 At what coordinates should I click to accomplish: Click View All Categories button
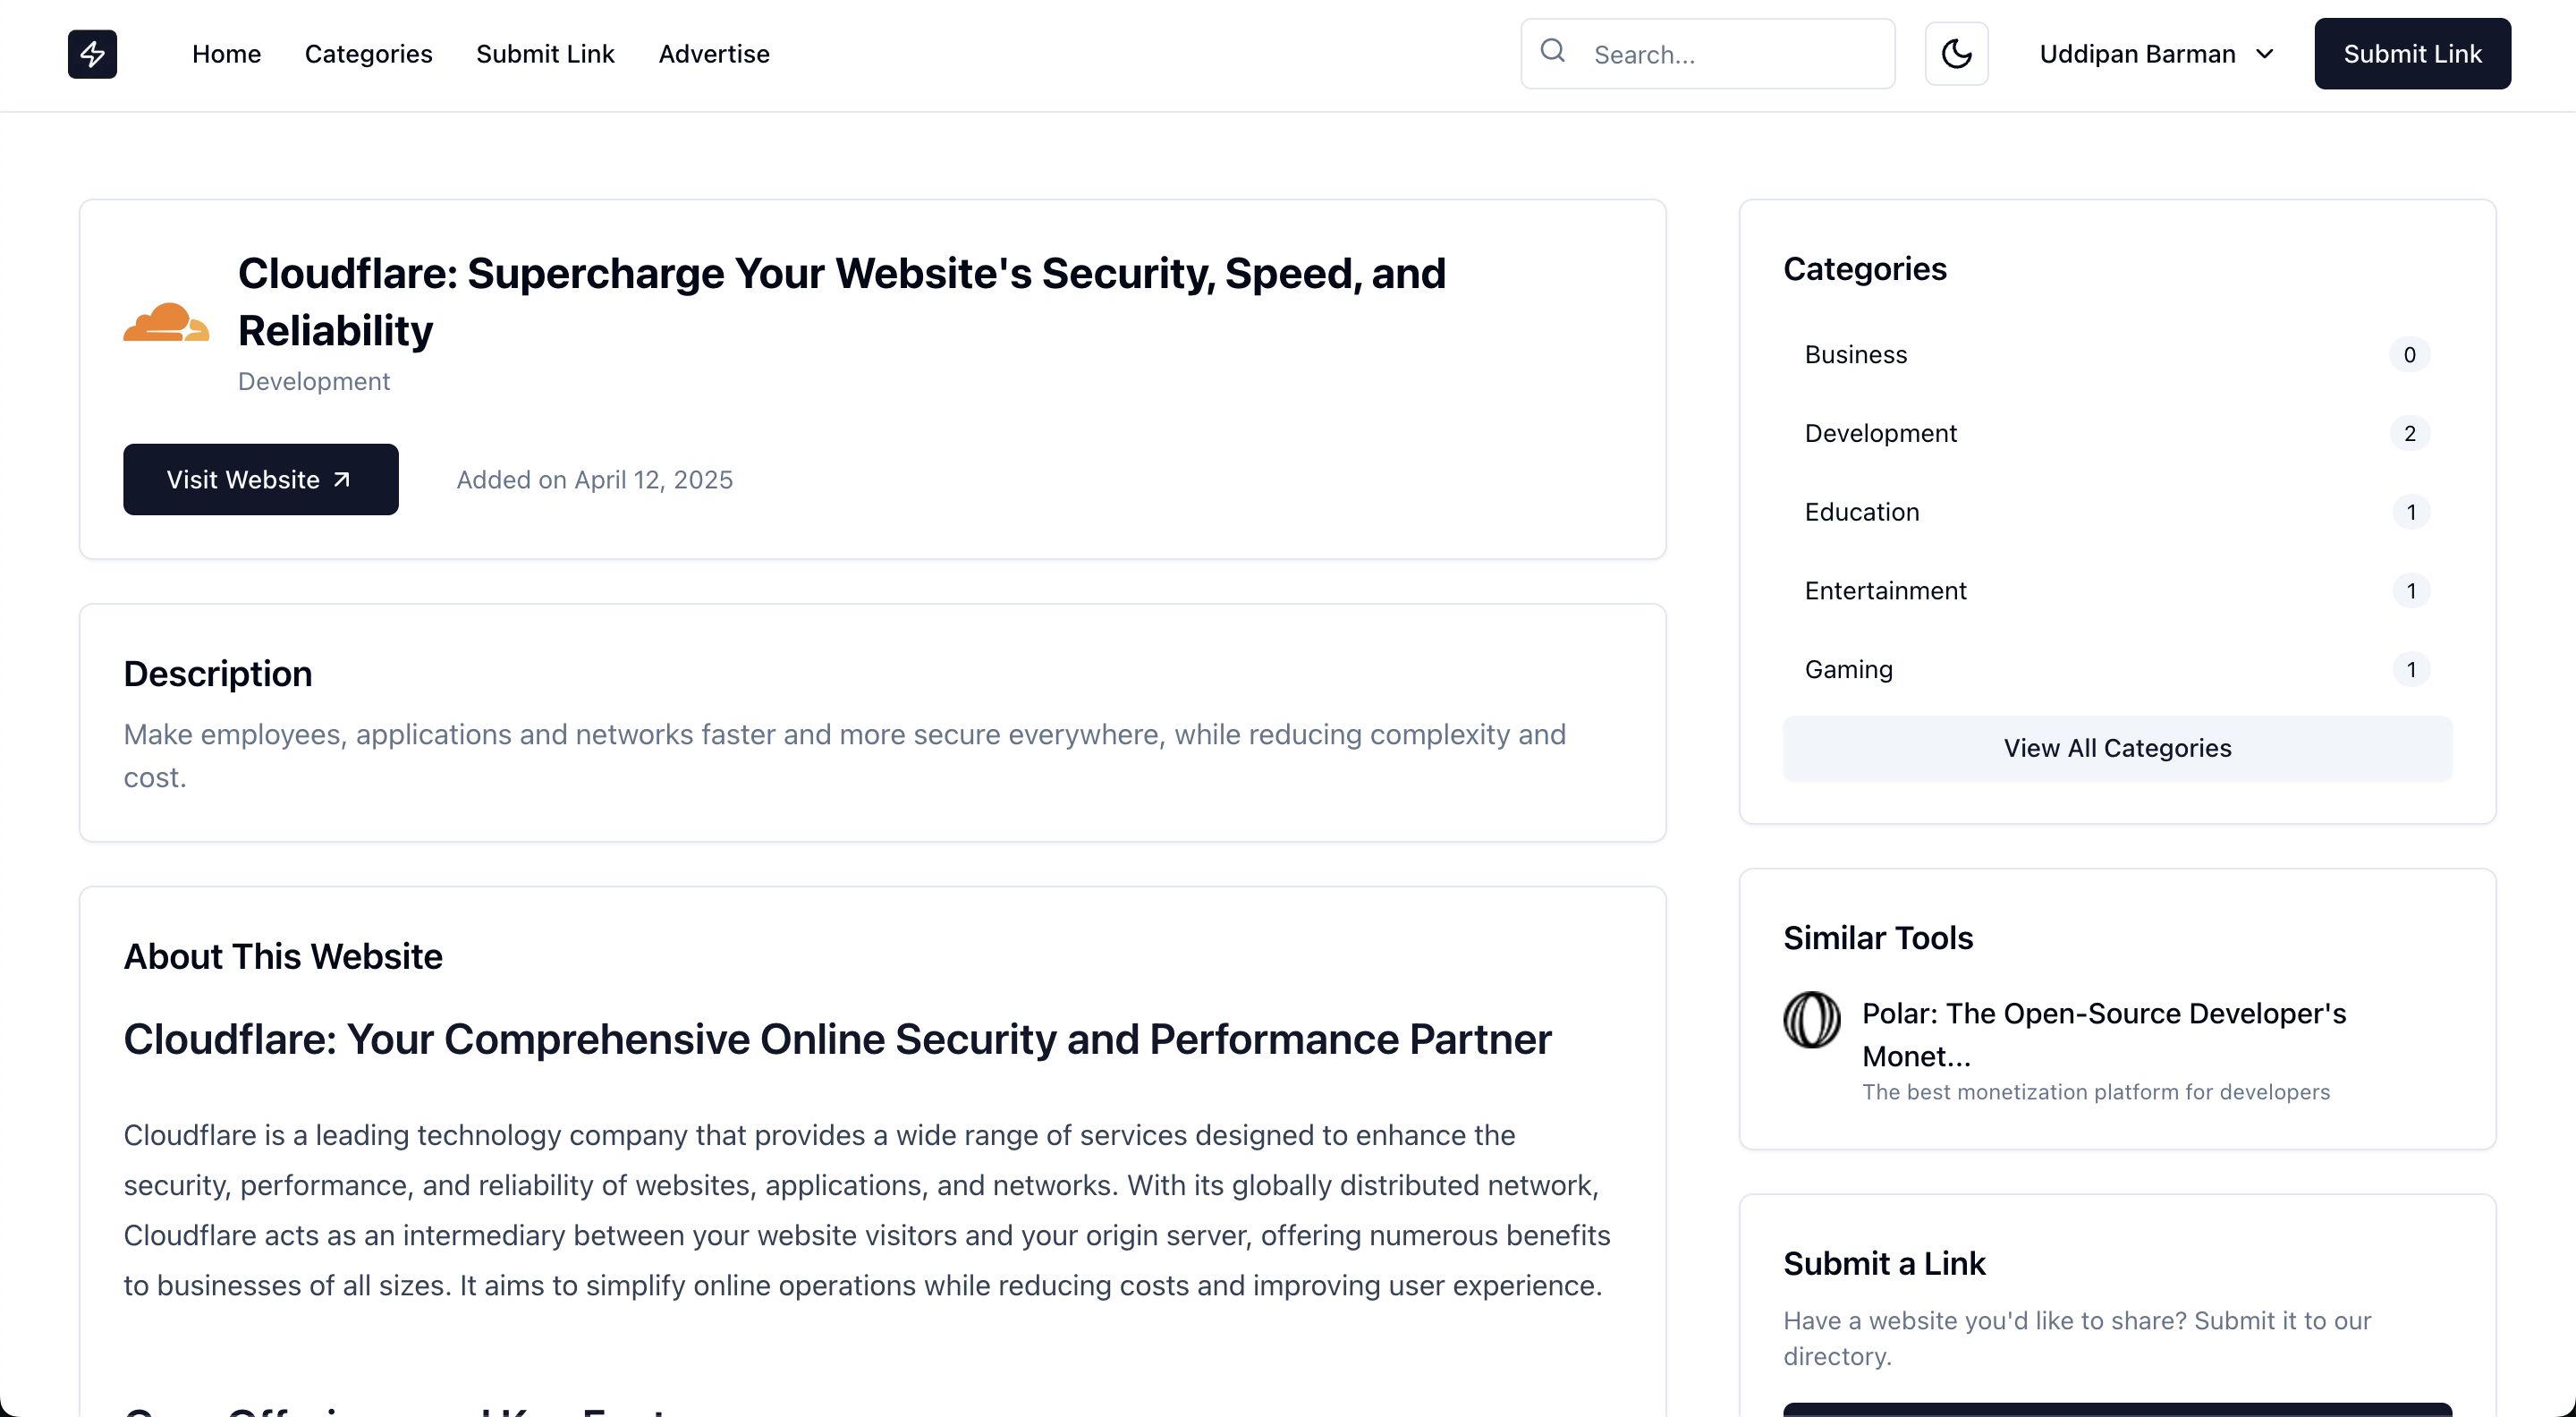pos(2117,748)
